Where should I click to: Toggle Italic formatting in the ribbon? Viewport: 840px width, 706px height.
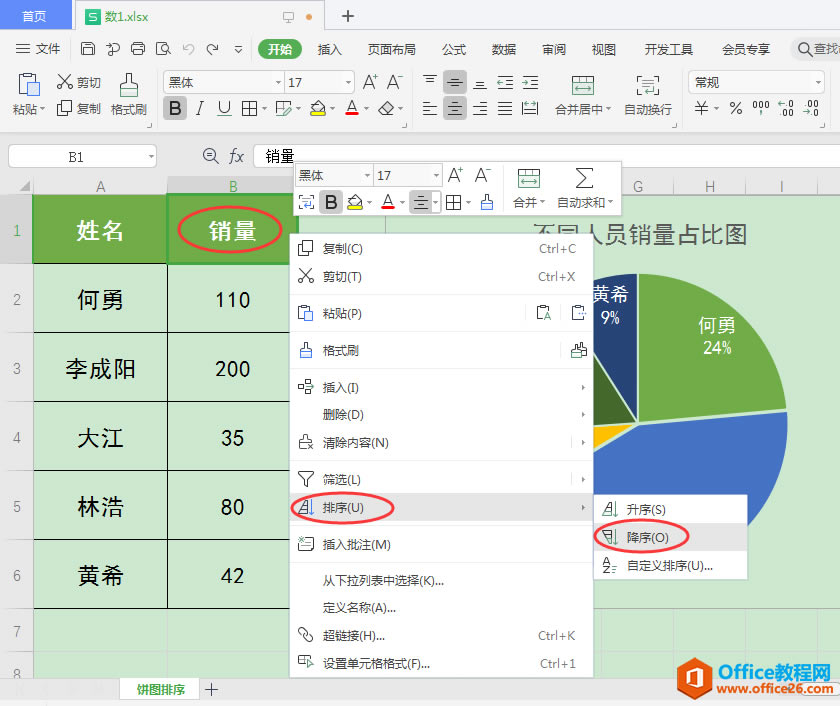click(x=200, y=108)
